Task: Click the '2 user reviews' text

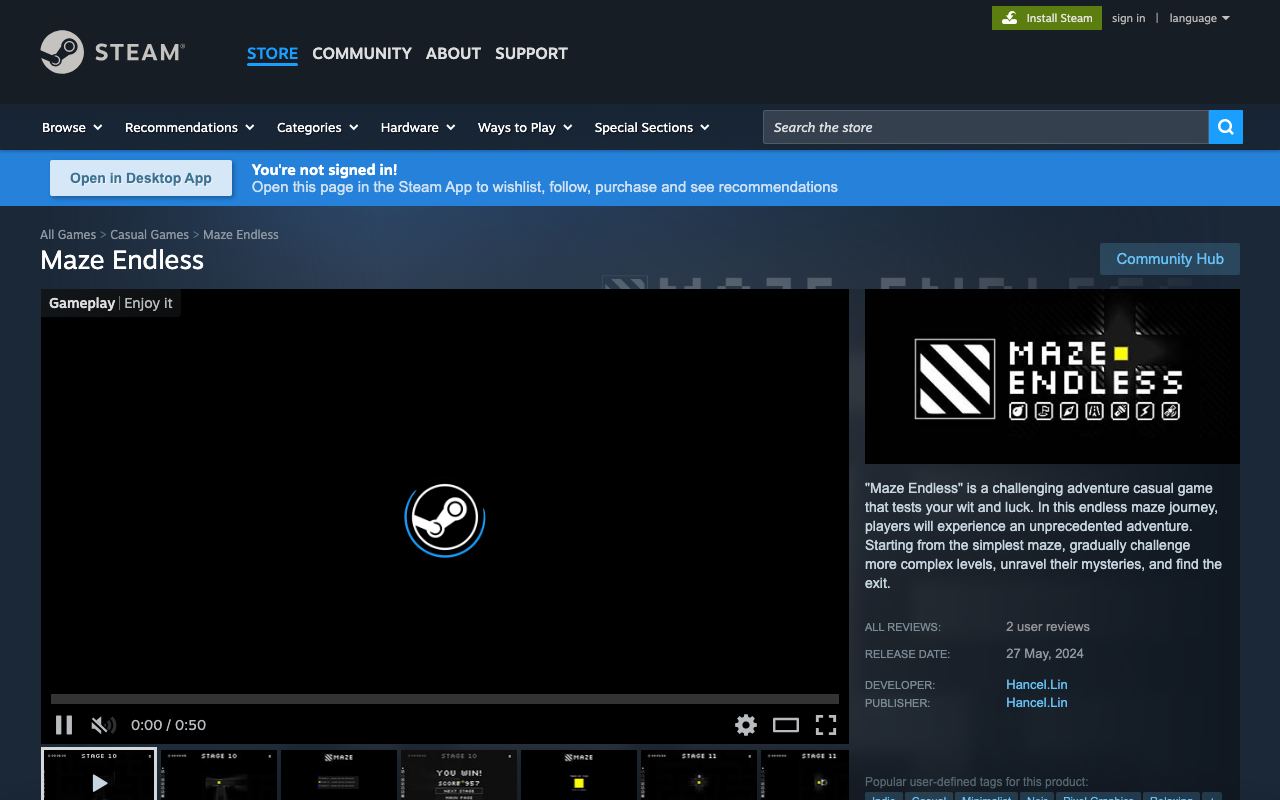Action: pos(1048,627)
